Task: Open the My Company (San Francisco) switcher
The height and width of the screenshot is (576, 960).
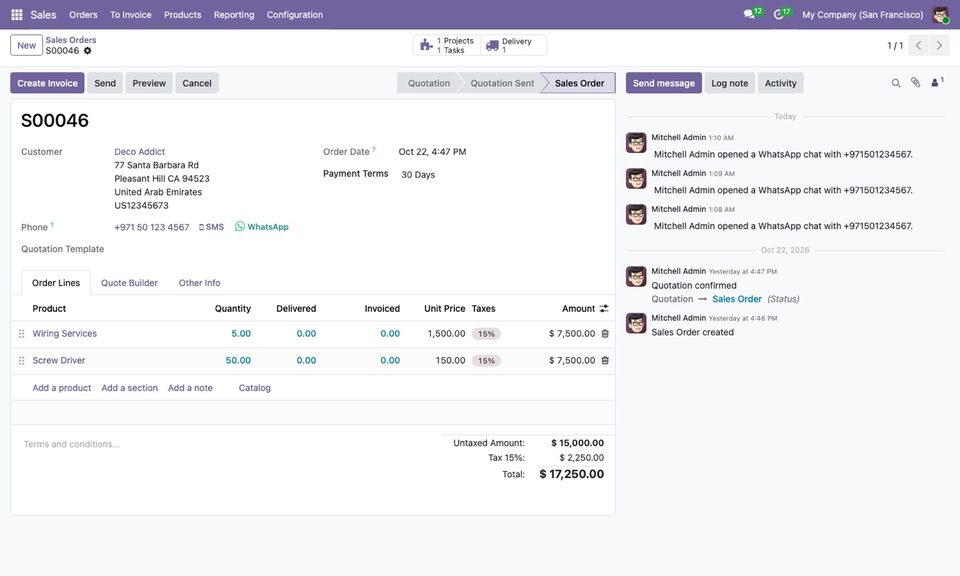Action: click(863, 15)
